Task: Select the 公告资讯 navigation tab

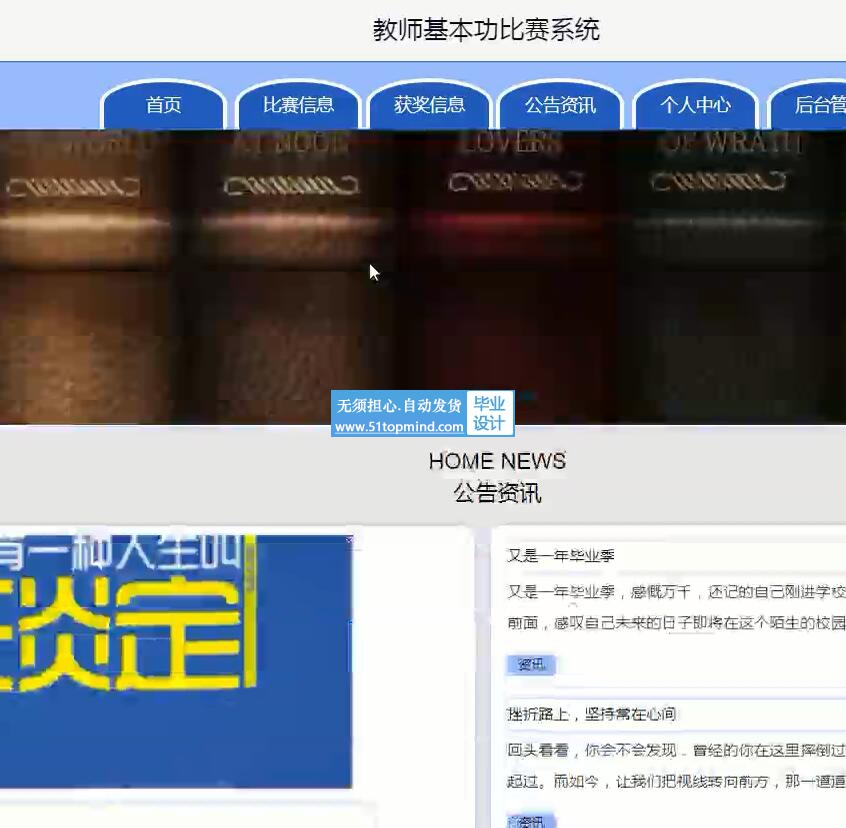Action: point(561,105)
